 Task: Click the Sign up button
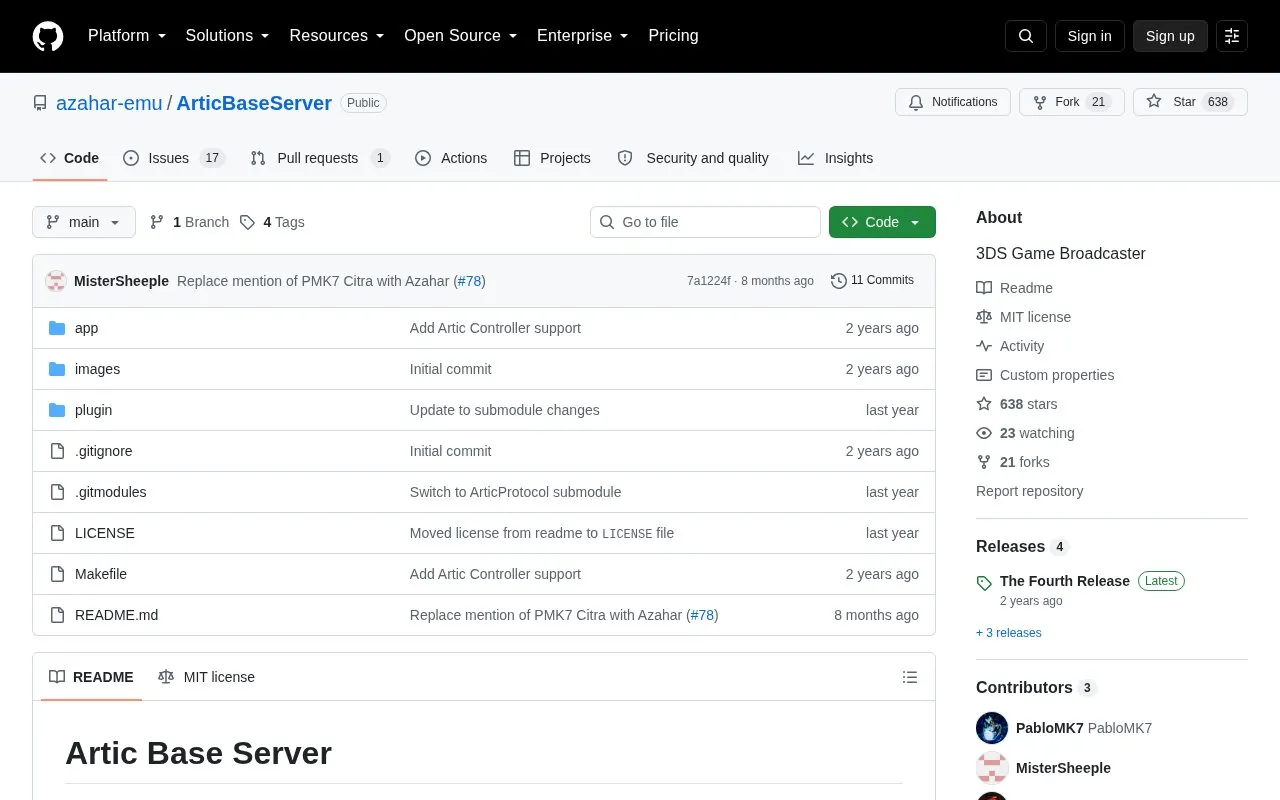point(1170,36)
